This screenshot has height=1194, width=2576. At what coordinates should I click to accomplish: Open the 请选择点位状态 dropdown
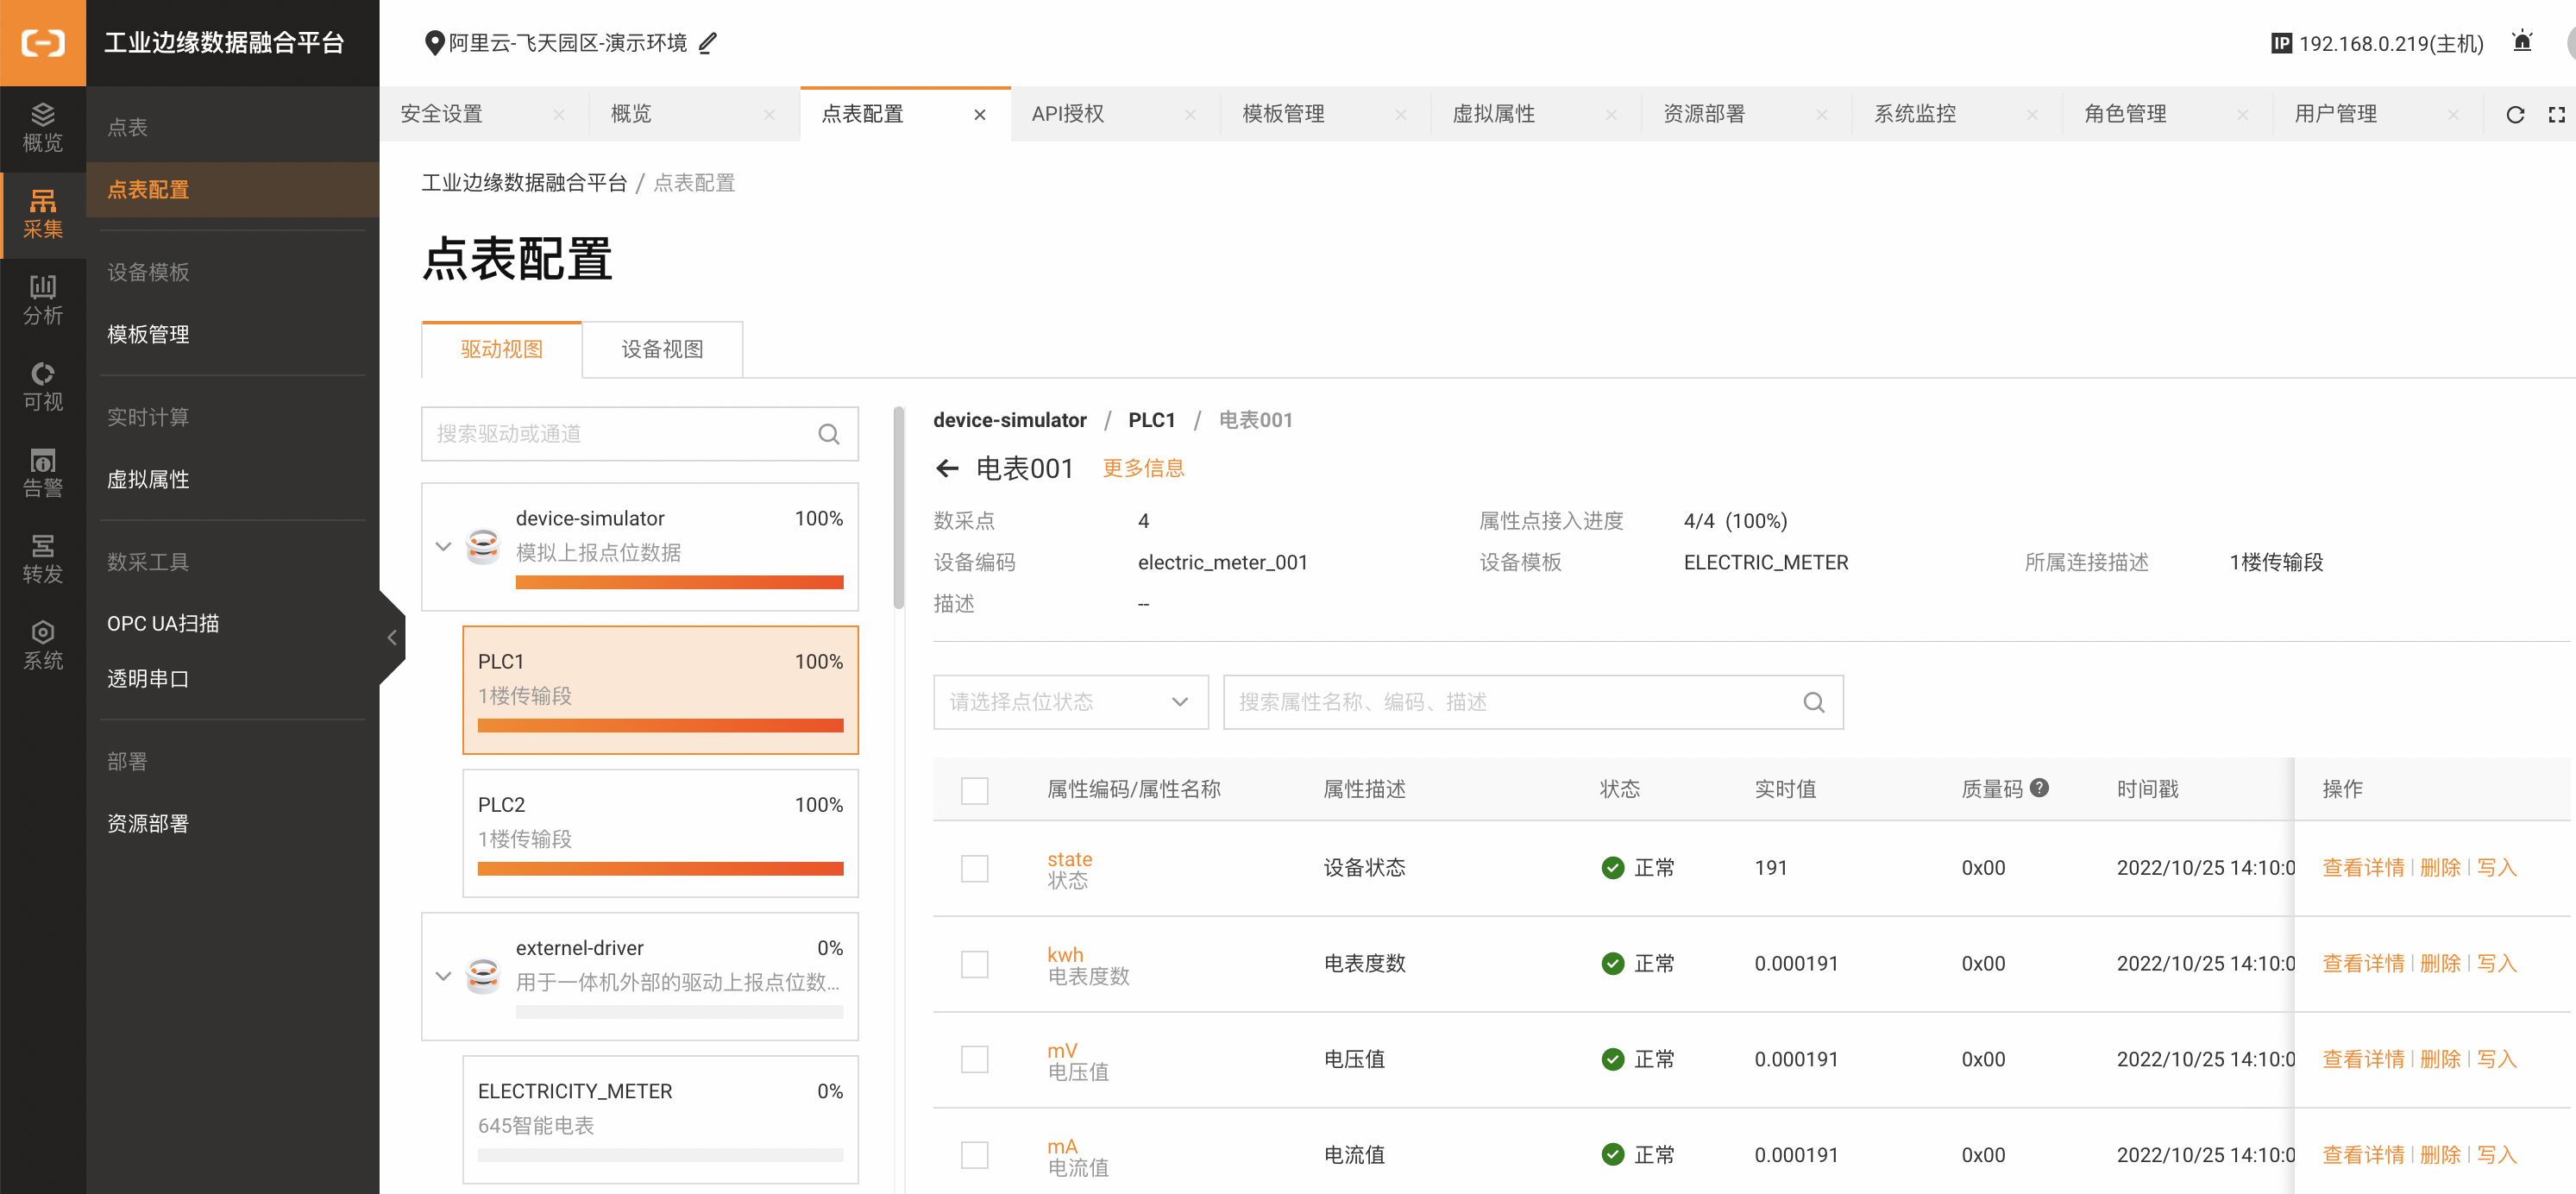(1070, 702)
